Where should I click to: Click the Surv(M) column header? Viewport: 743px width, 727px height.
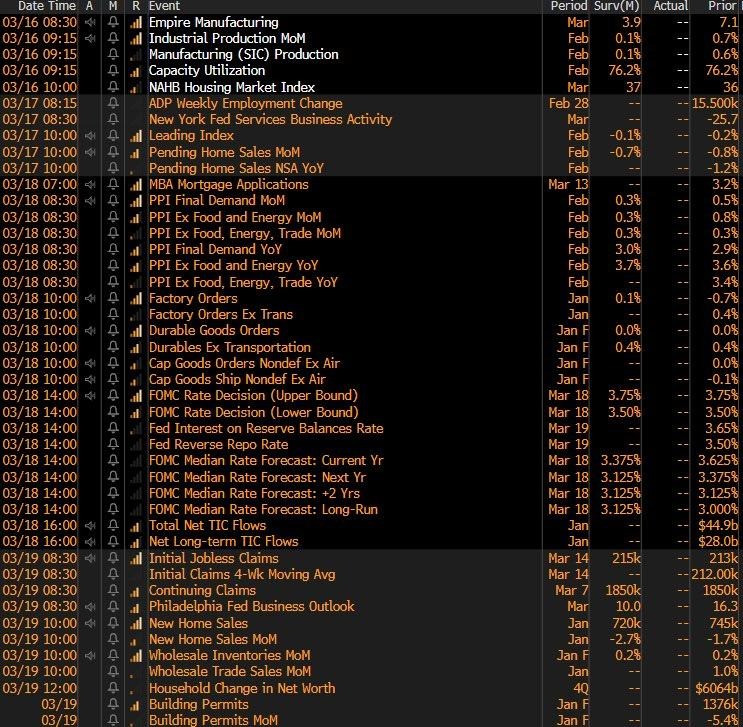point(619,6)
